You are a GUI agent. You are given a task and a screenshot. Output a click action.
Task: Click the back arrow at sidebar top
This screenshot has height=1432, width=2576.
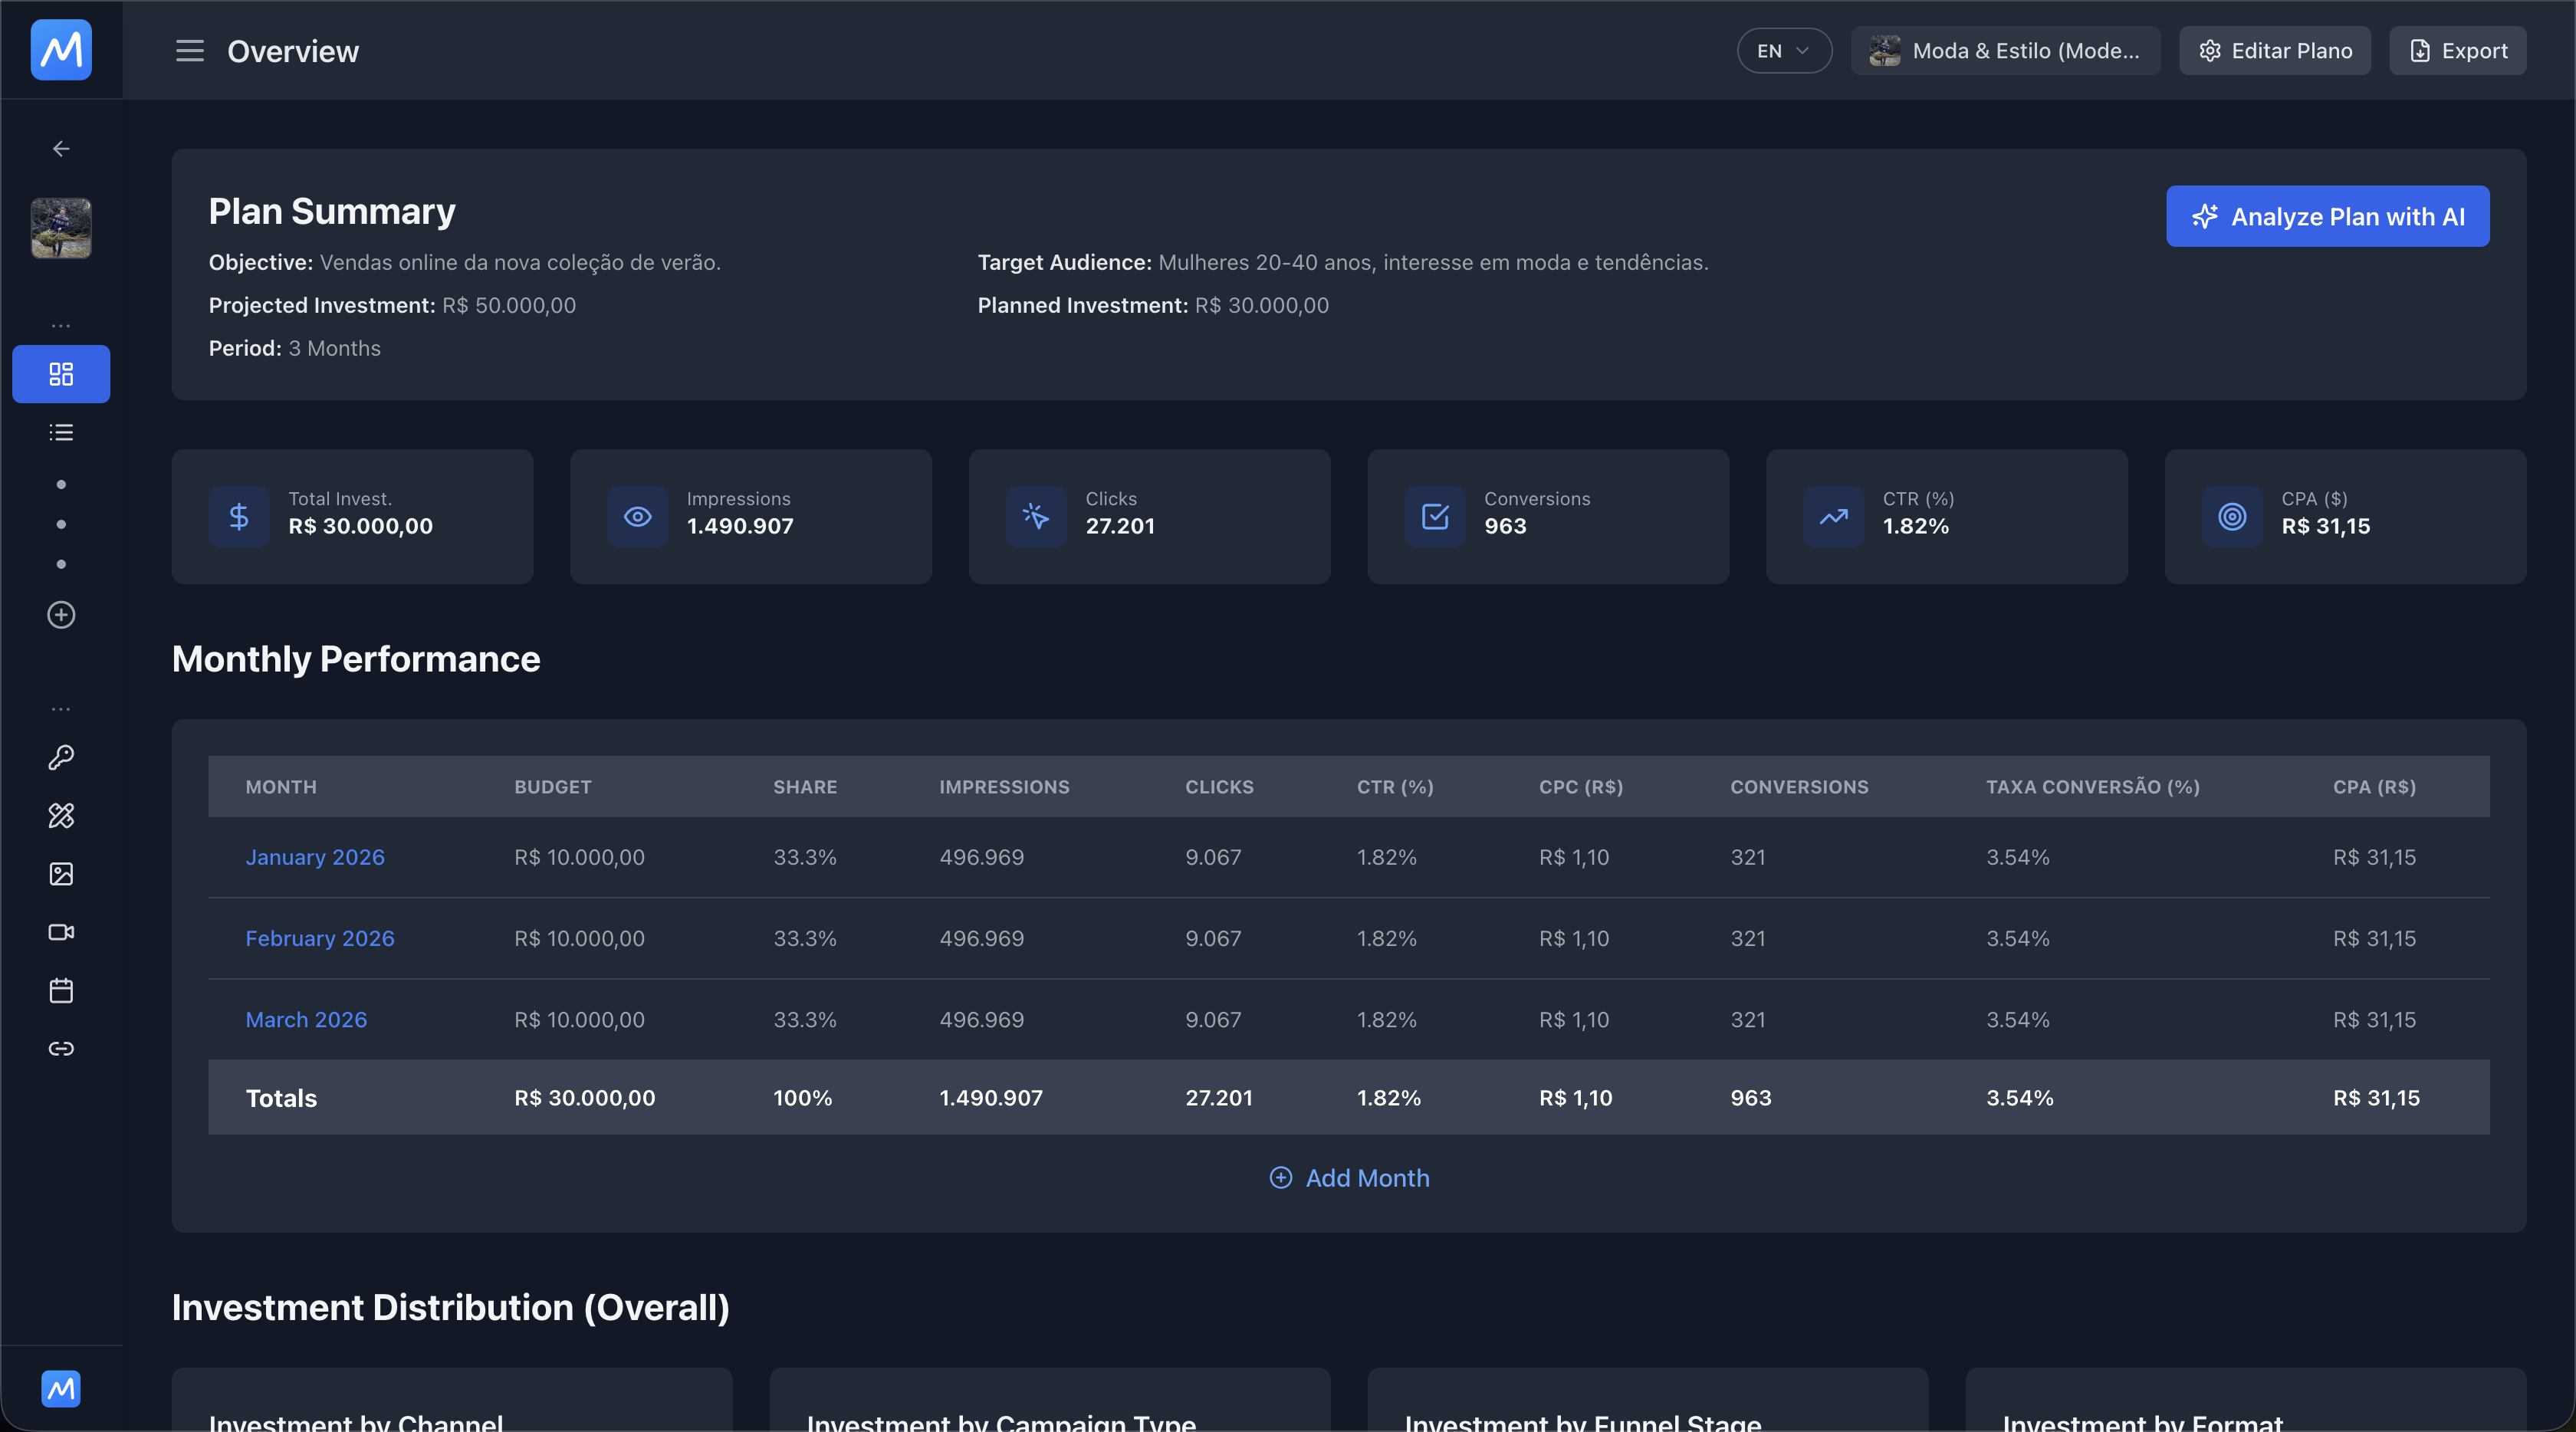coord(60,148)
